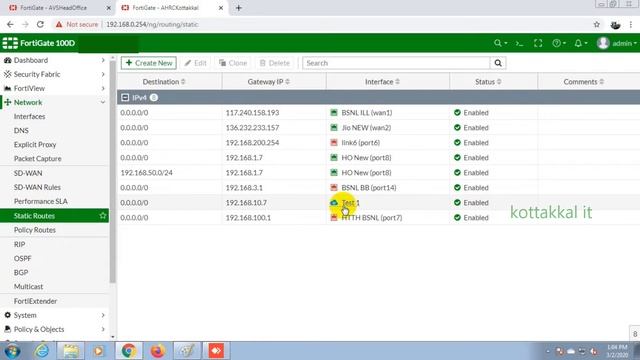Sort by the Interface column
The width and height of the screenshot is (640, 360).
click(x=382, y=82)
